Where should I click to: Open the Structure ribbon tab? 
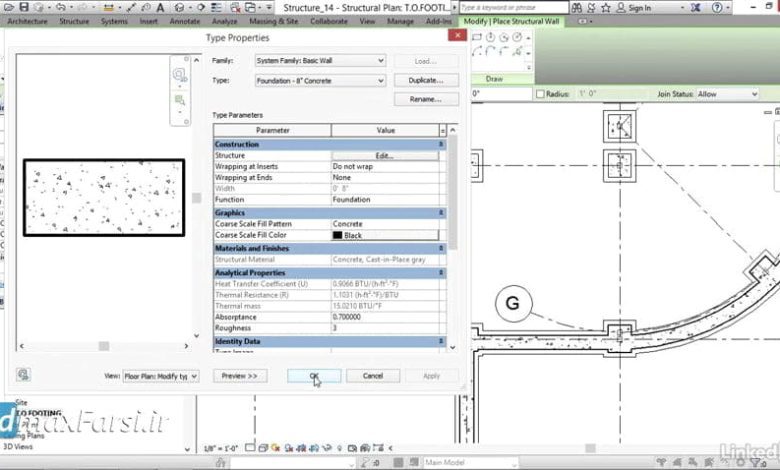point(74,21)
